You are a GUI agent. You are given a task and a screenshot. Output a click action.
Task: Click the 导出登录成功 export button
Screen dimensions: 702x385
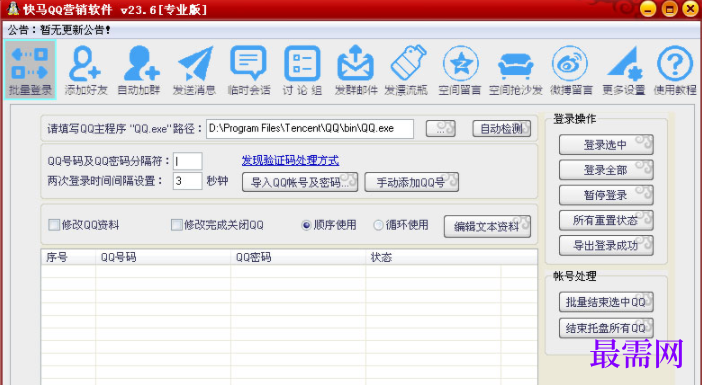click(x=606, y=245)
